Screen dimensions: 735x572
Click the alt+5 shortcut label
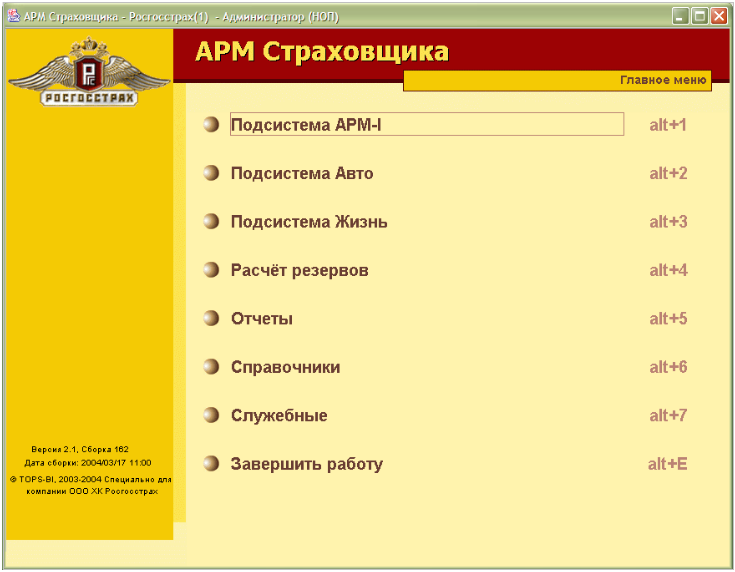click(x=668, y=319)
